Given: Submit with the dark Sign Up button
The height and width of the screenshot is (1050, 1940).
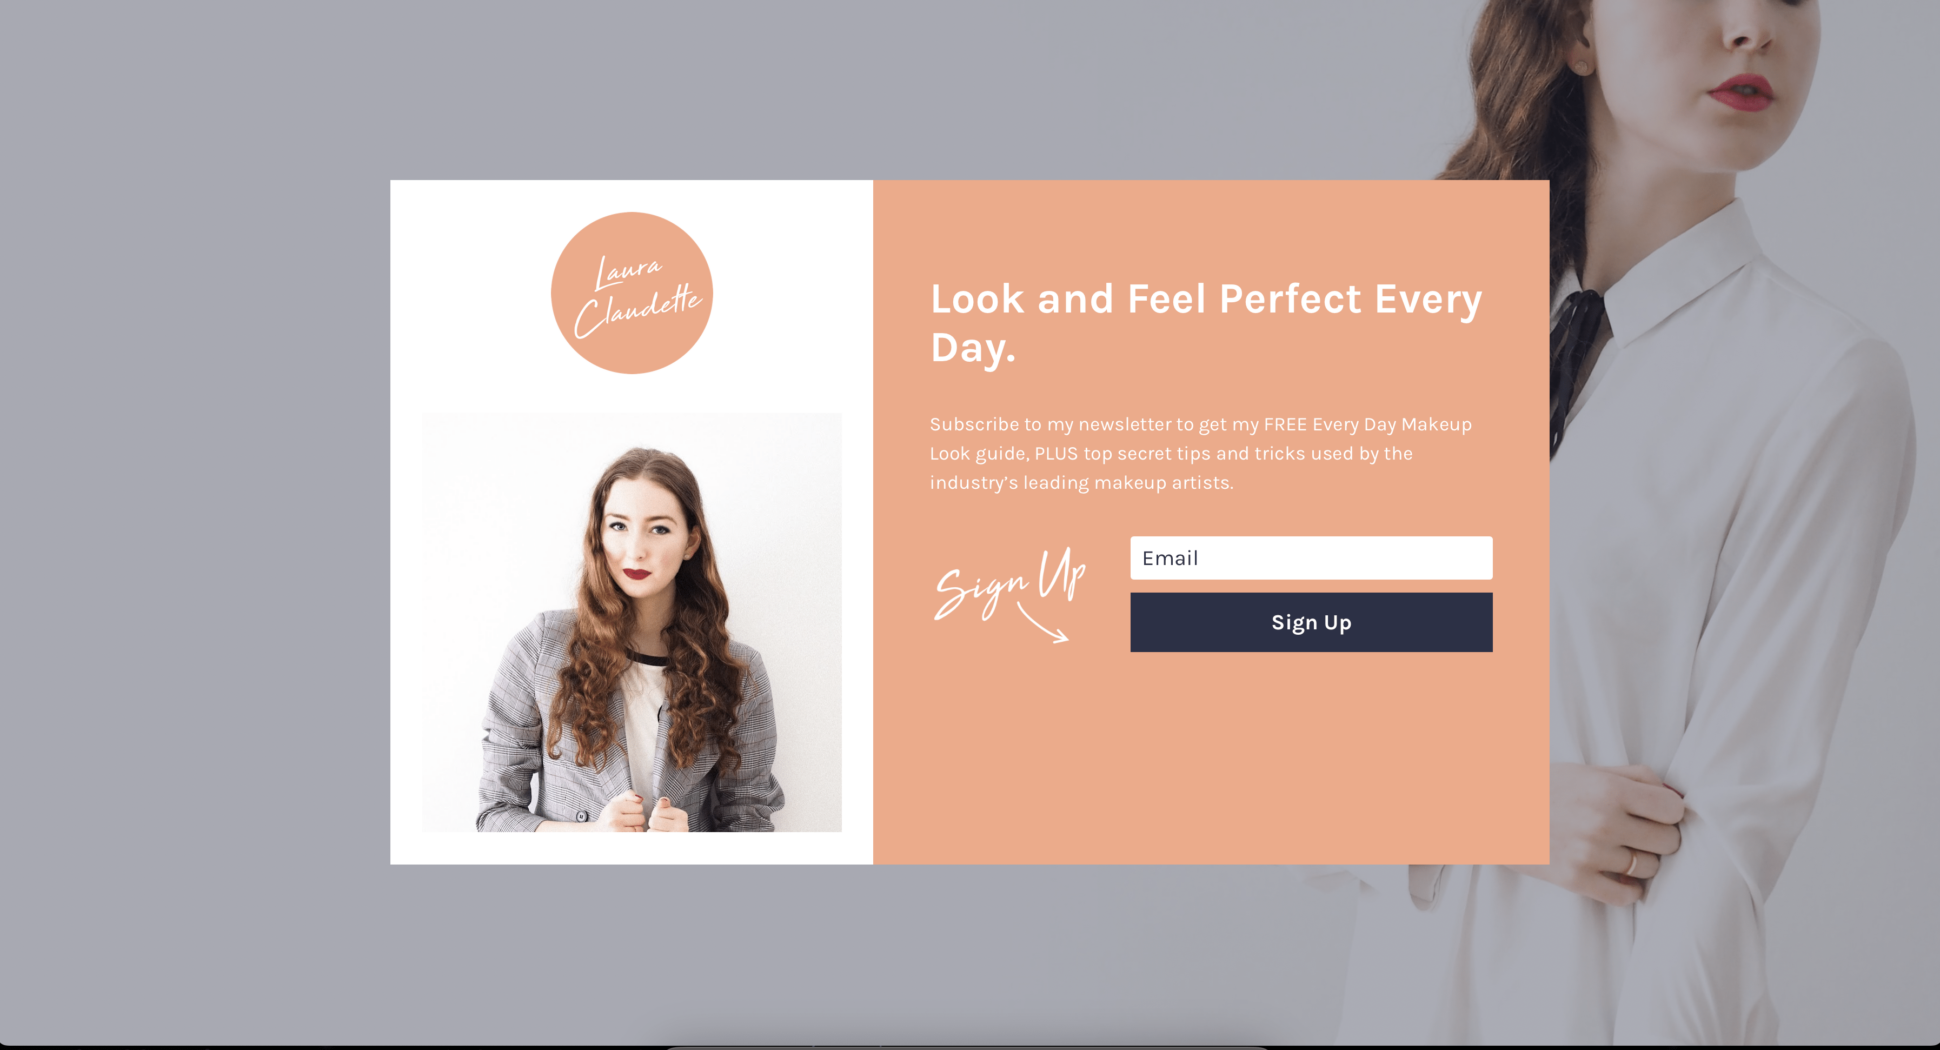Looking at the screenshot, I should 1311,622.
